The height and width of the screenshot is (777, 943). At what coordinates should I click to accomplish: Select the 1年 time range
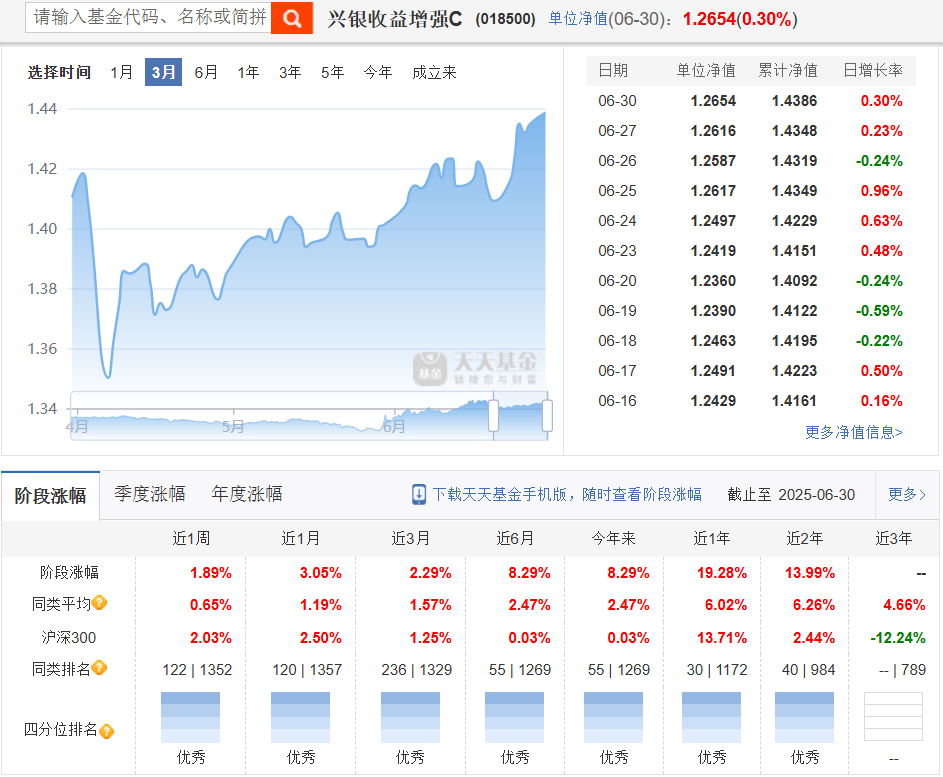248,72
